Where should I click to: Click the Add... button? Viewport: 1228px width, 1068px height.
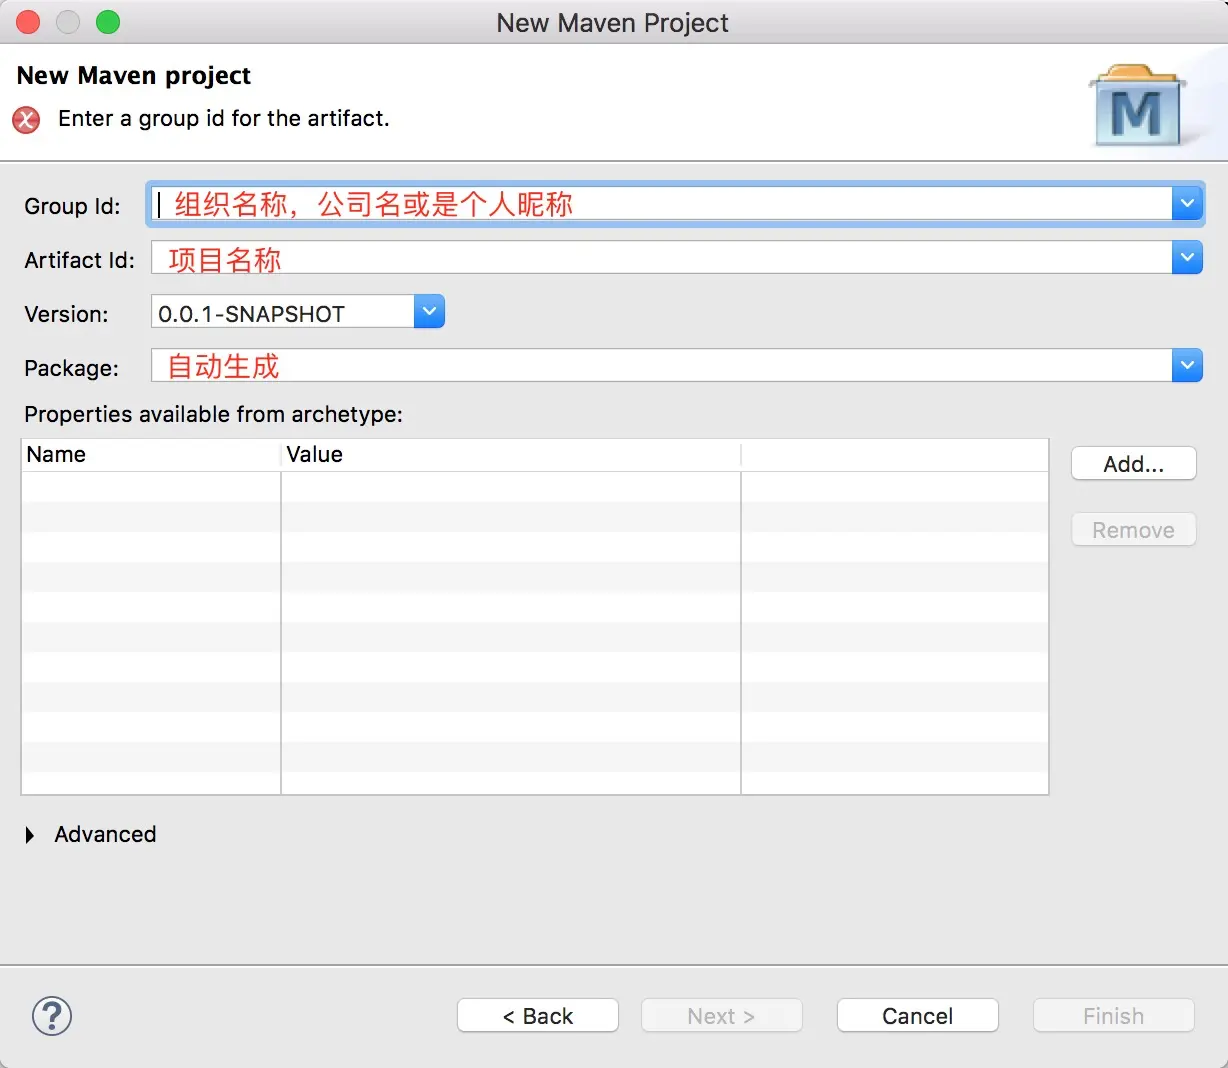1134,464
